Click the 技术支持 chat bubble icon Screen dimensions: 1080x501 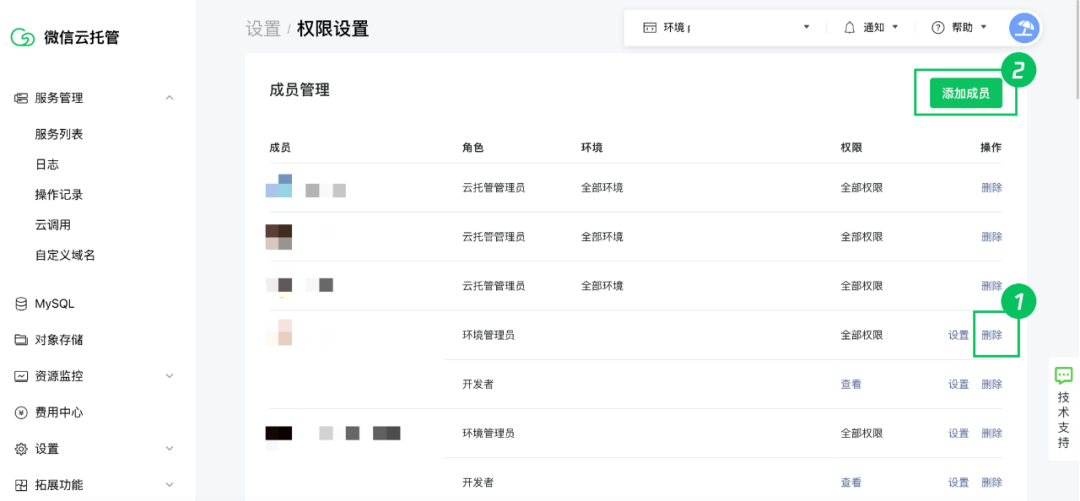pyautogui.click(x=1063, y=376)
